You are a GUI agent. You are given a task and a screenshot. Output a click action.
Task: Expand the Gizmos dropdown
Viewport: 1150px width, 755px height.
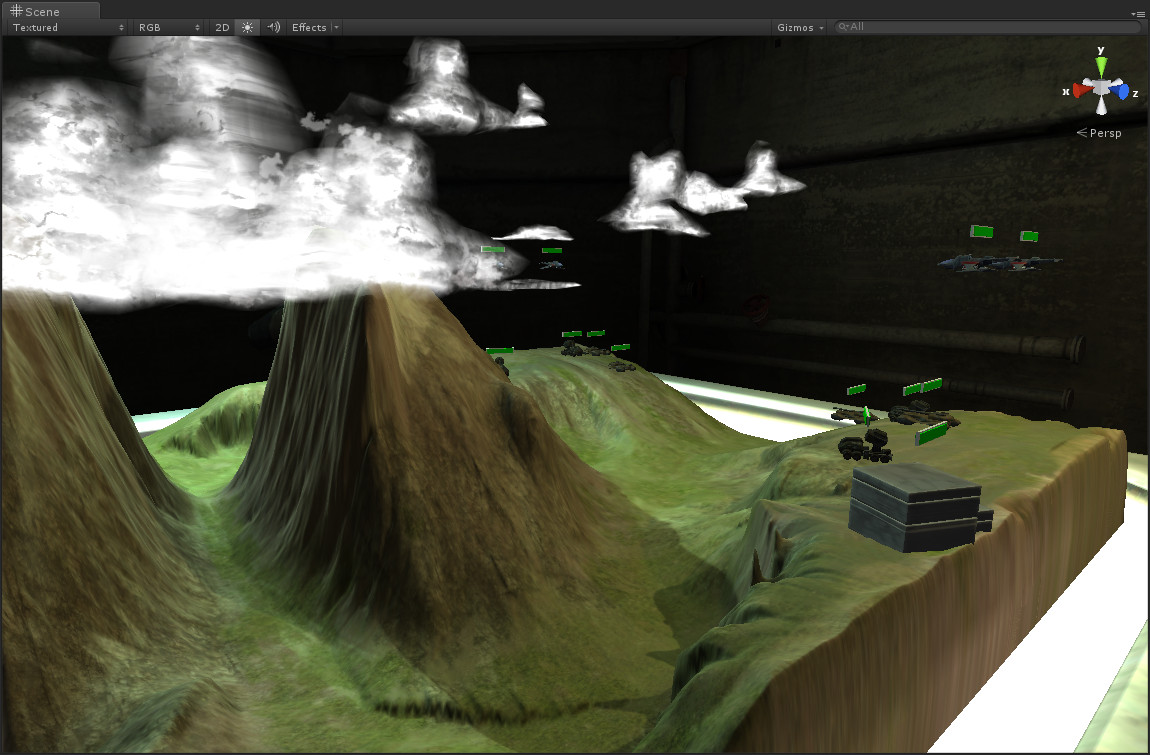tap(801, 27)
